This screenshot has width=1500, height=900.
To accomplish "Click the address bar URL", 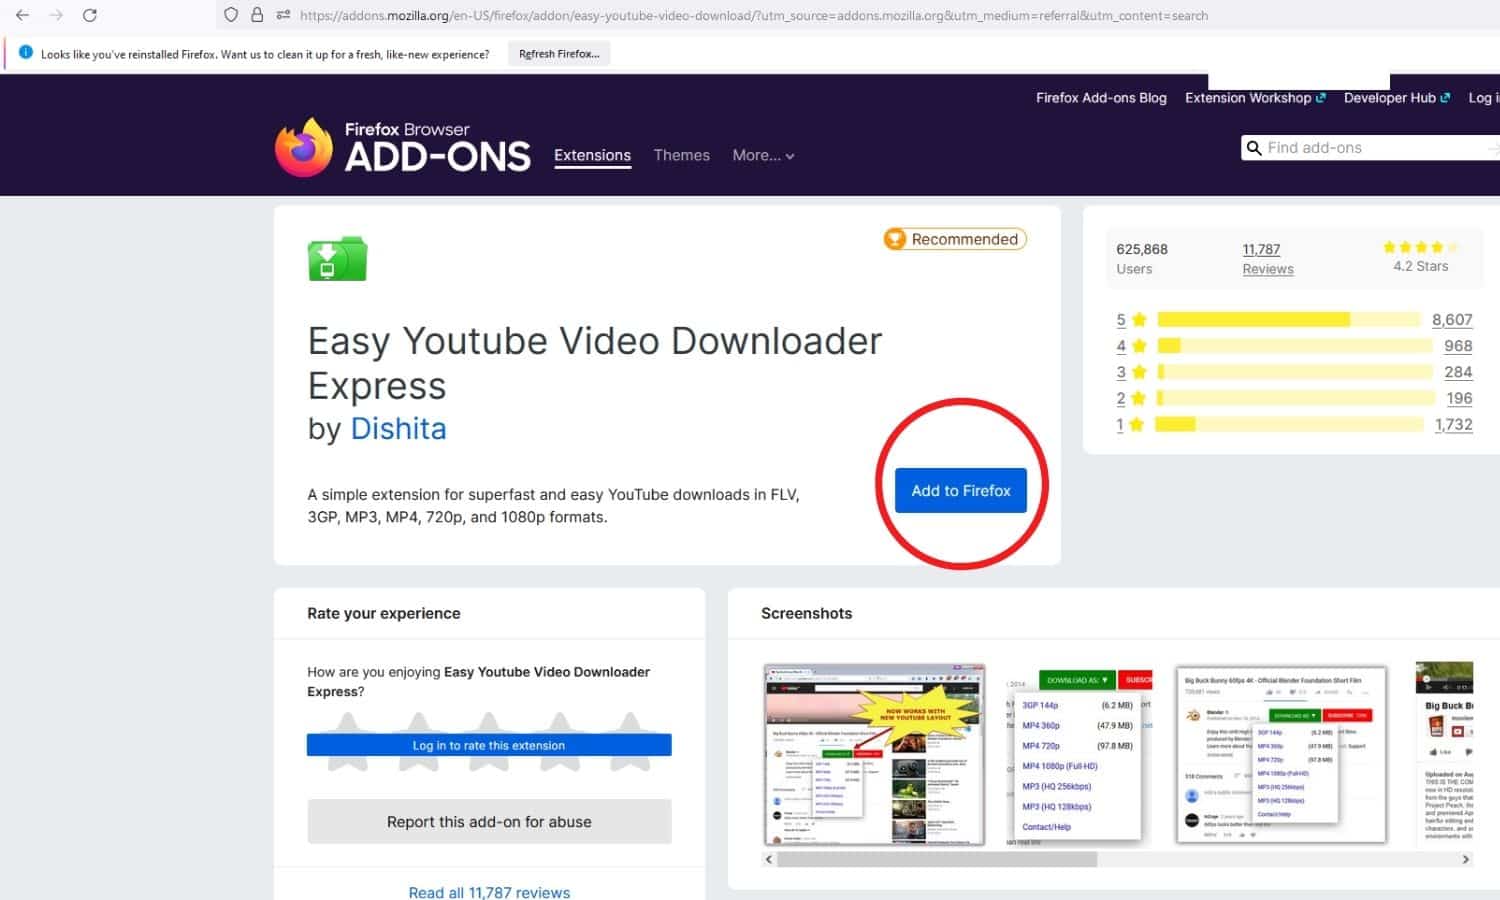I will (x=754, y=15).
